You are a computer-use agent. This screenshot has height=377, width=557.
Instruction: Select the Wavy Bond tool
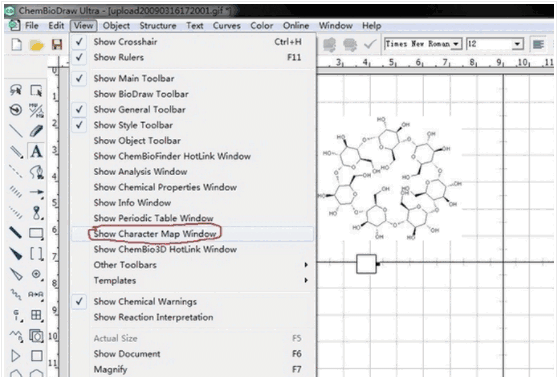(x=16, y=294)
